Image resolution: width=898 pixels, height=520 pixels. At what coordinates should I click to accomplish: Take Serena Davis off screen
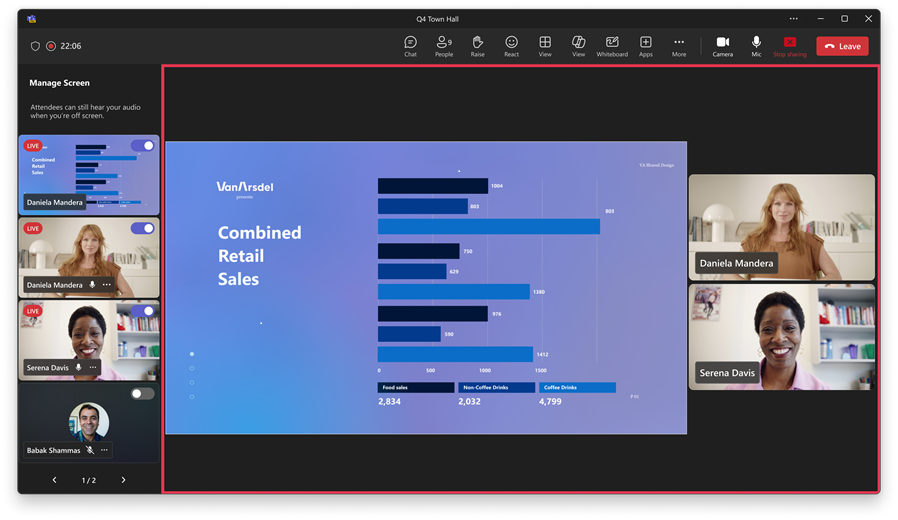142,310
